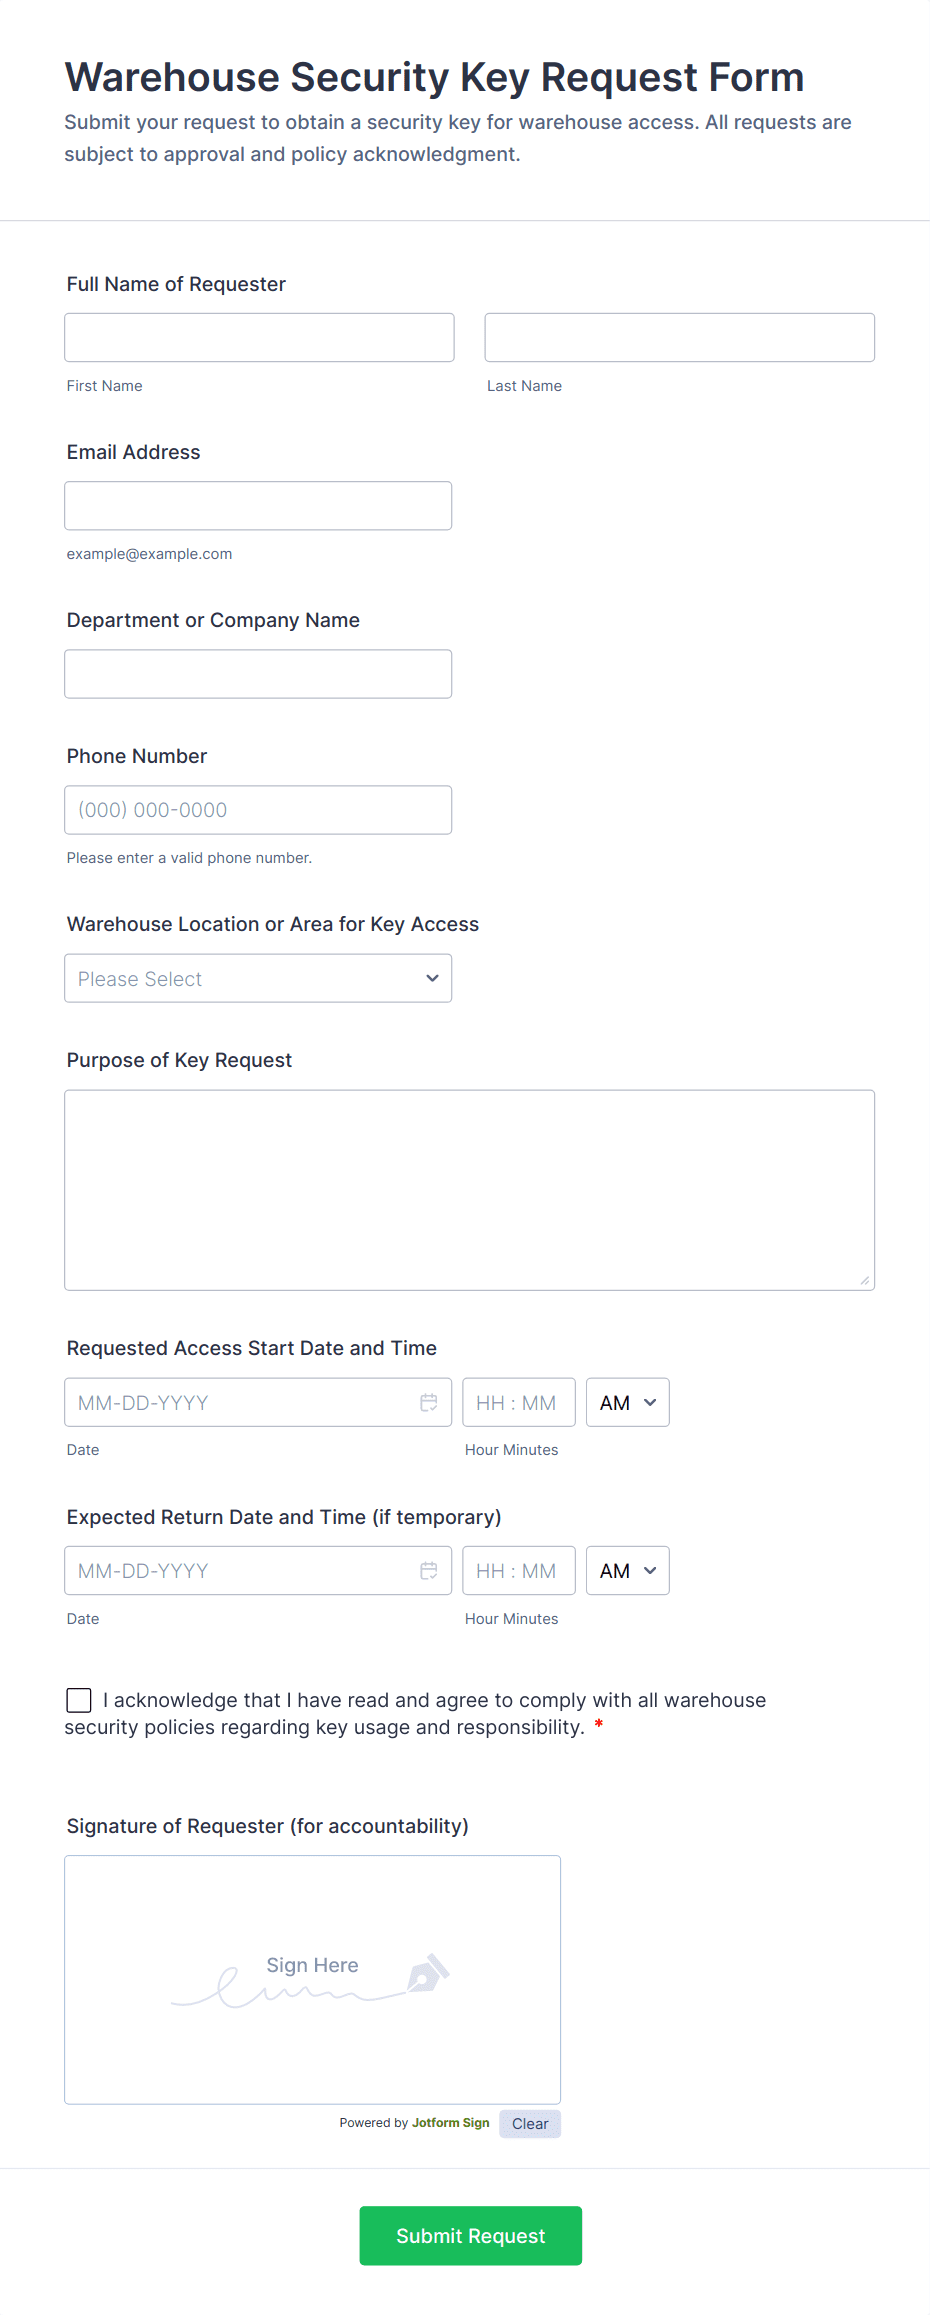Select the HH:MM field for start time
Image resolution: width=930 pixels, height=2315 pixels.
(519, 1402)
